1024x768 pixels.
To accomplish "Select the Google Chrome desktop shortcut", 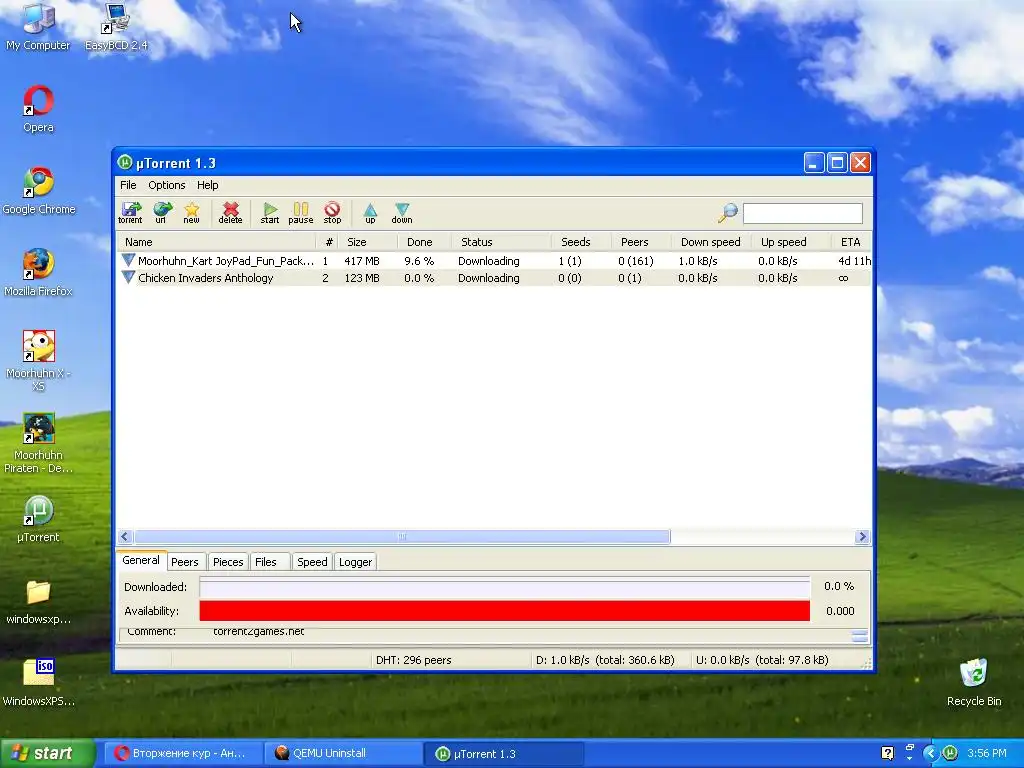I will pyautogui.click(x=39, y=191).
